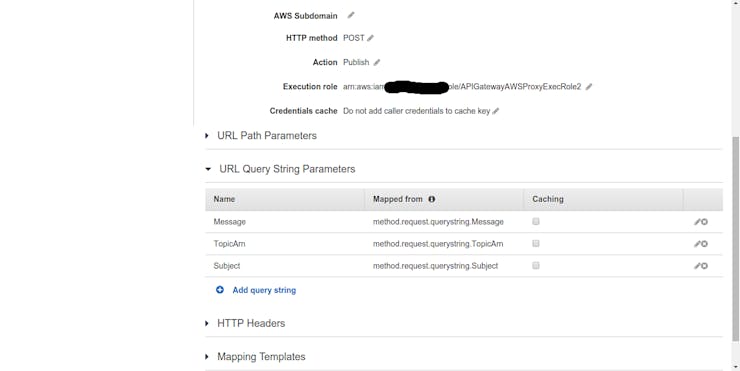740x371 pixels.
Task: Click pencil icon next to Publish action
Action: click(x=377, y=62)
